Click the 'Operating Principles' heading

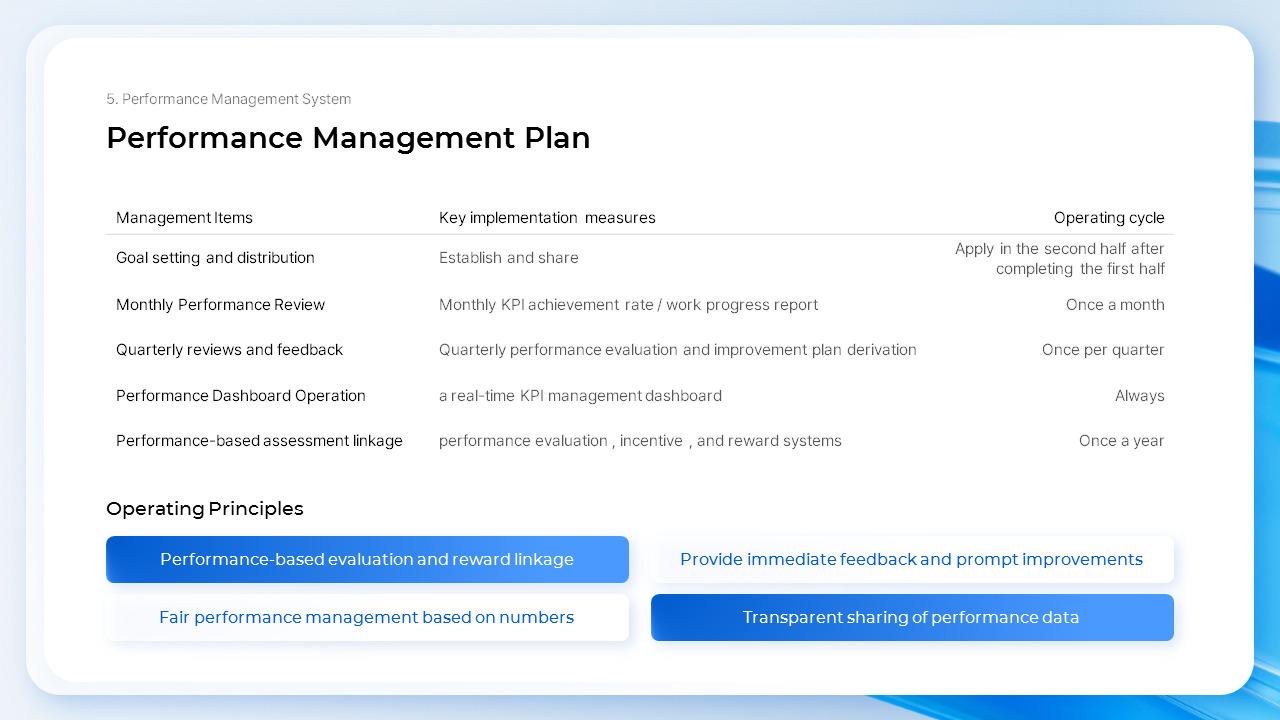(205, 509)
